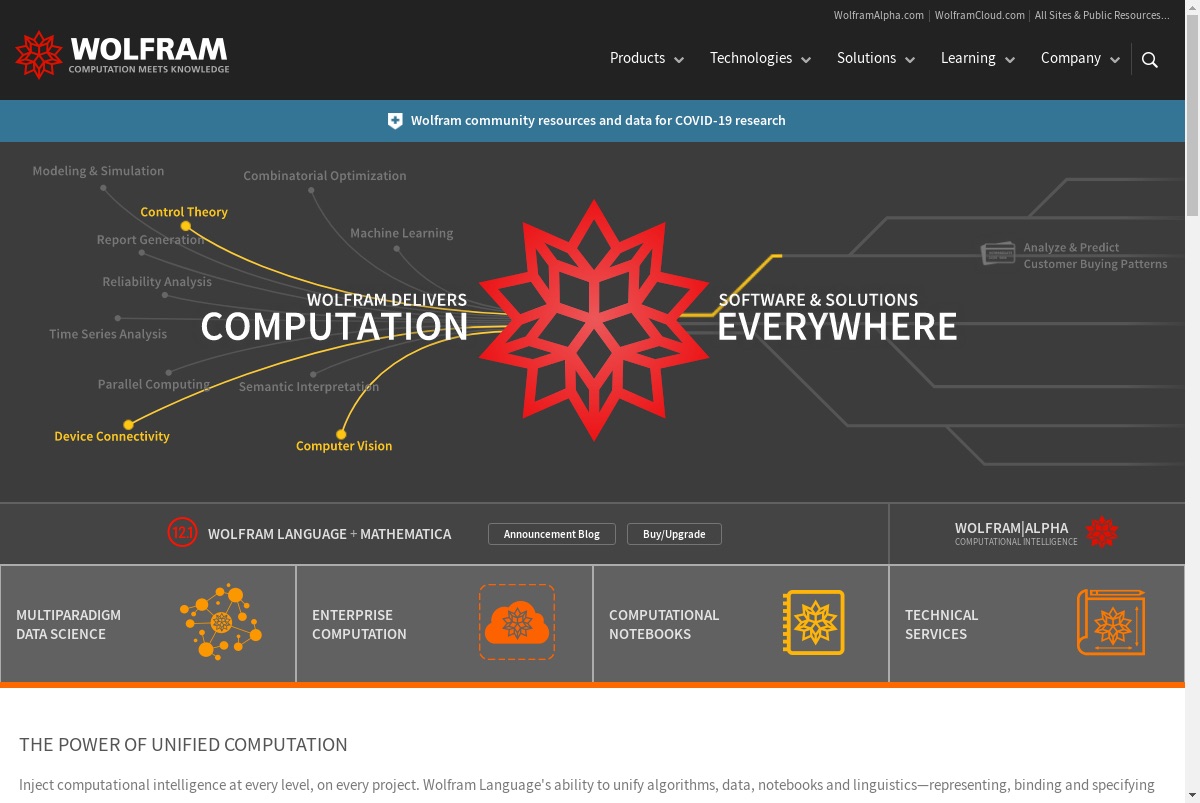Click the Multiparadigm Data Science network icon

(221, 621)
